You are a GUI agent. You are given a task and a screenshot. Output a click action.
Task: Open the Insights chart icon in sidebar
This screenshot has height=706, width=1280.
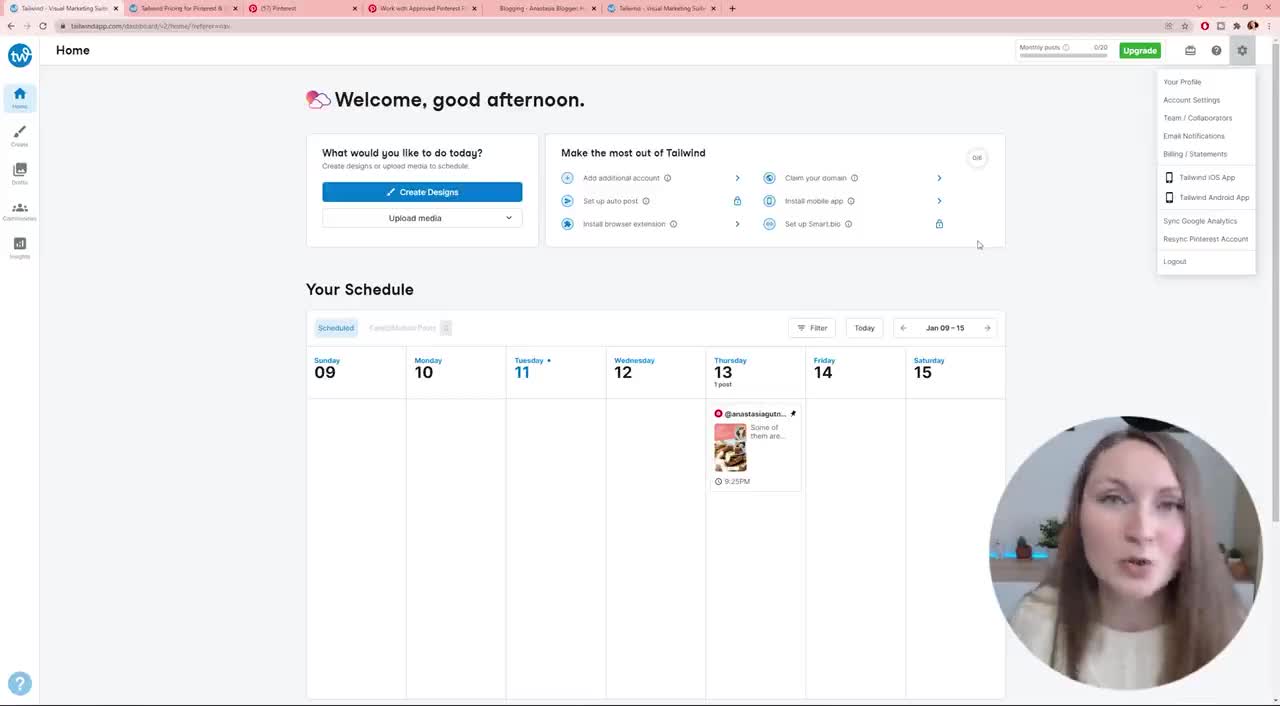(x=19, y=248)
